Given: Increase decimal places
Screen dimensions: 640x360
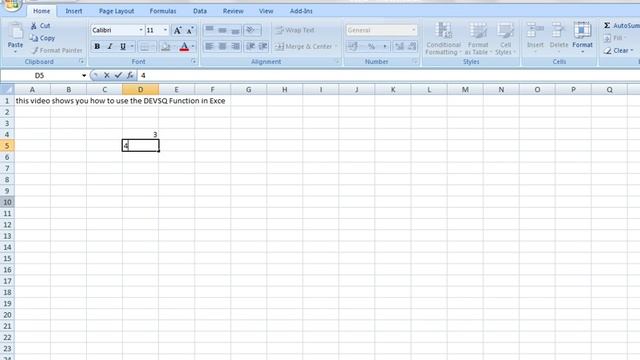Looking at the screenshot, I should 399,47.
